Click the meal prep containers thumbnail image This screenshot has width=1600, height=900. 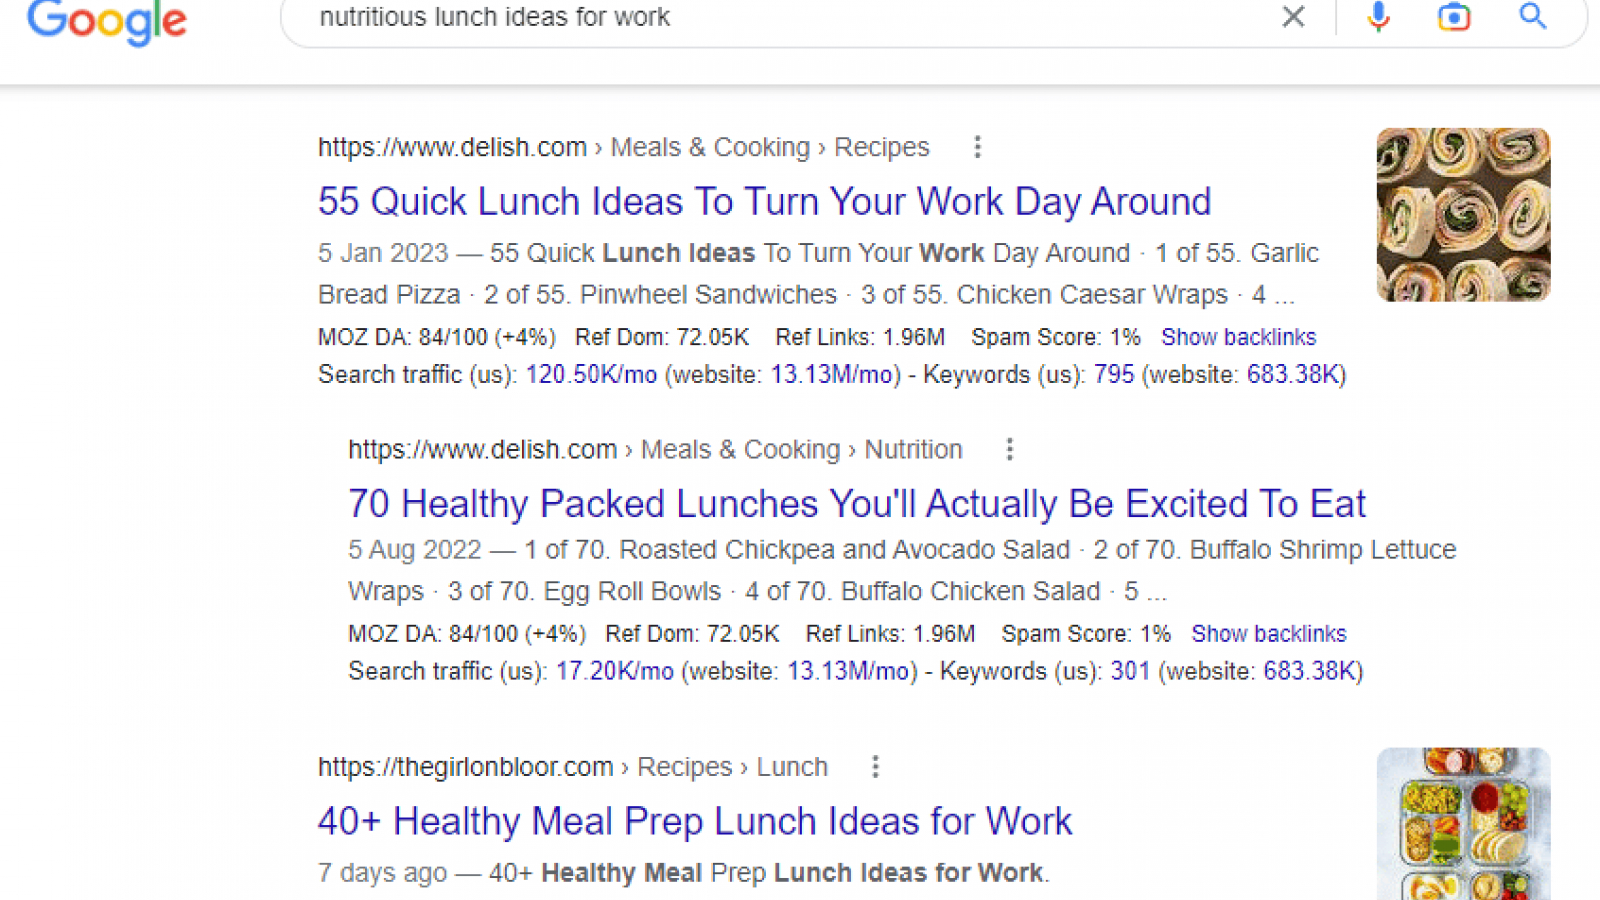[x=1463, y=824]
